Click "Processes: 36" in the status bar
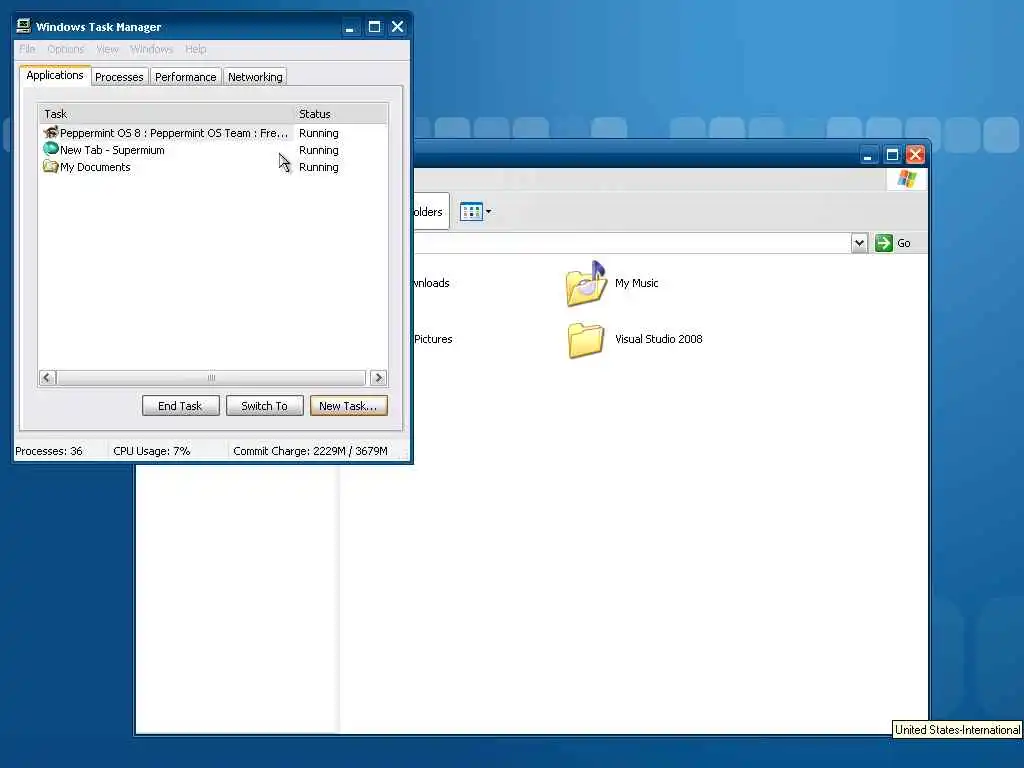The height and width of the screenshot is (768, 1024). click(x=49, y=451)
